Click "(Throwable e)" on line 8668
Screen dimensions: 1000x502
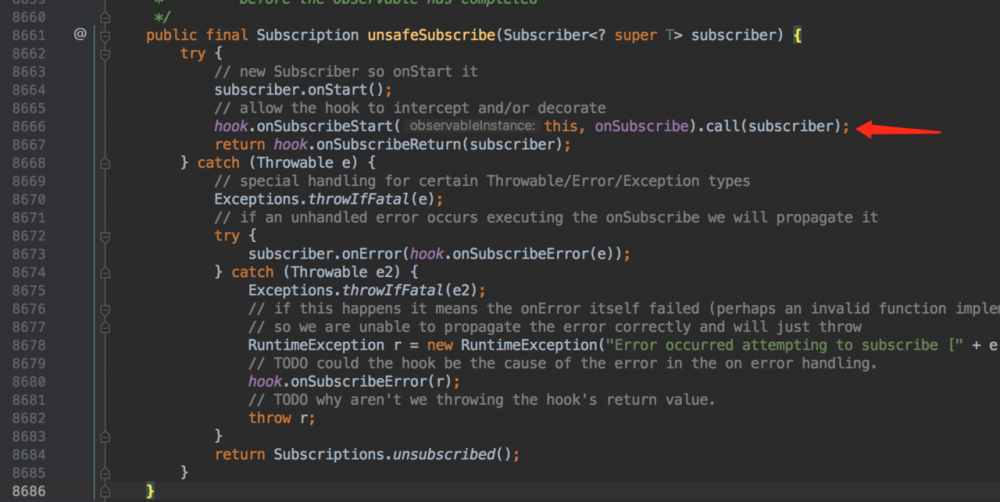pyautogui.click(x=304, y=163)
